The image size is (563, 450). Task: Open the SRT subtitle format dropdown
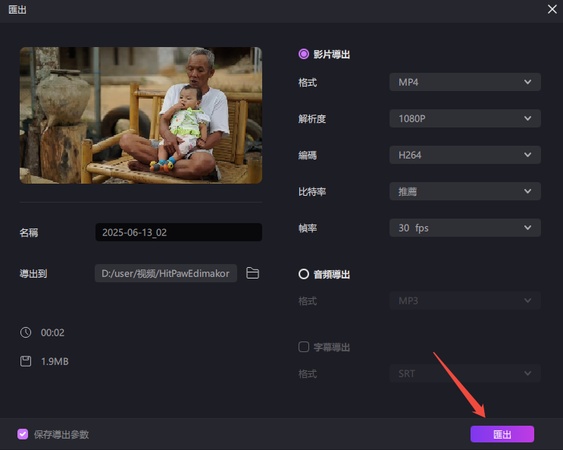point(465,374)
